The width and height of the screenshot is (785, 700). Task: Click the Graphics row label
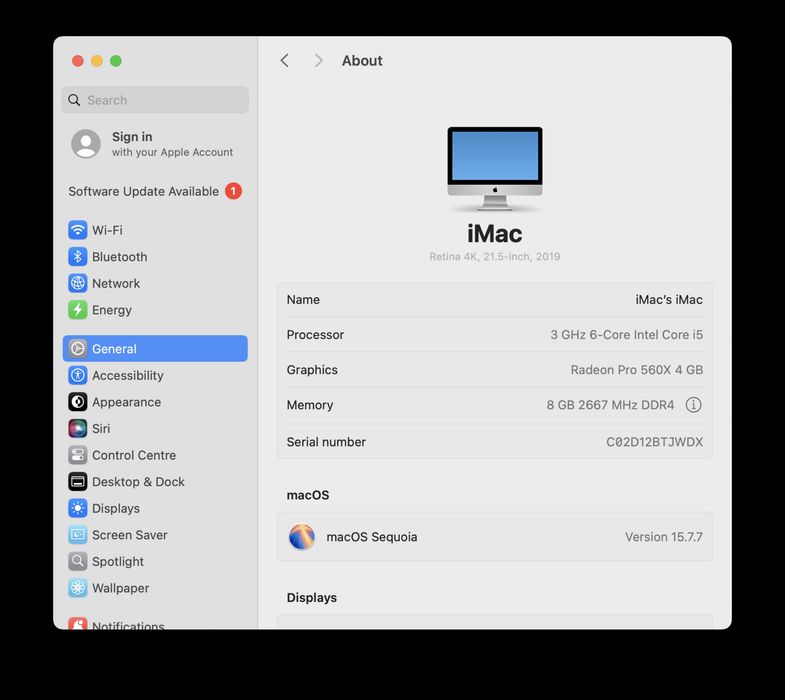(x=312, y=370)
